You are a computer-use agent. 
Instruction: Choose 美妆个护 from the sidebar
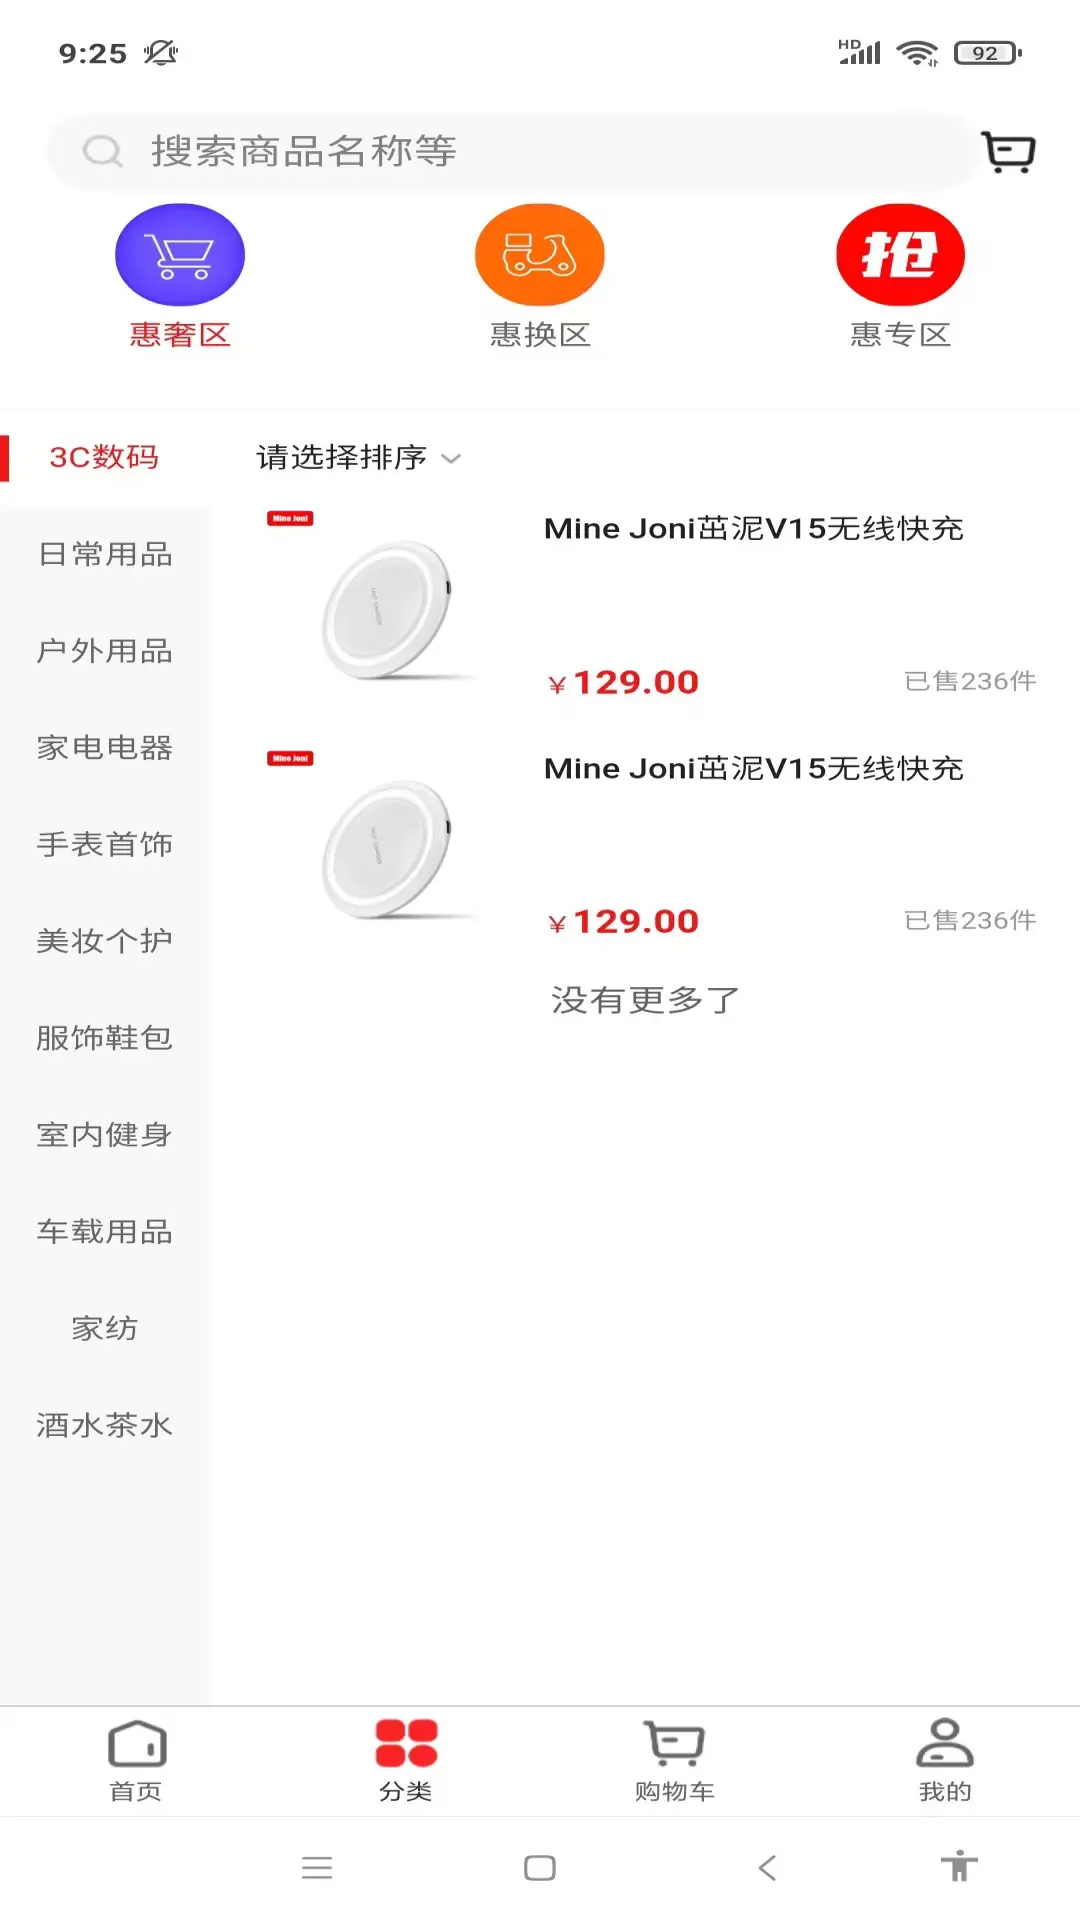(x=105, y=941)
